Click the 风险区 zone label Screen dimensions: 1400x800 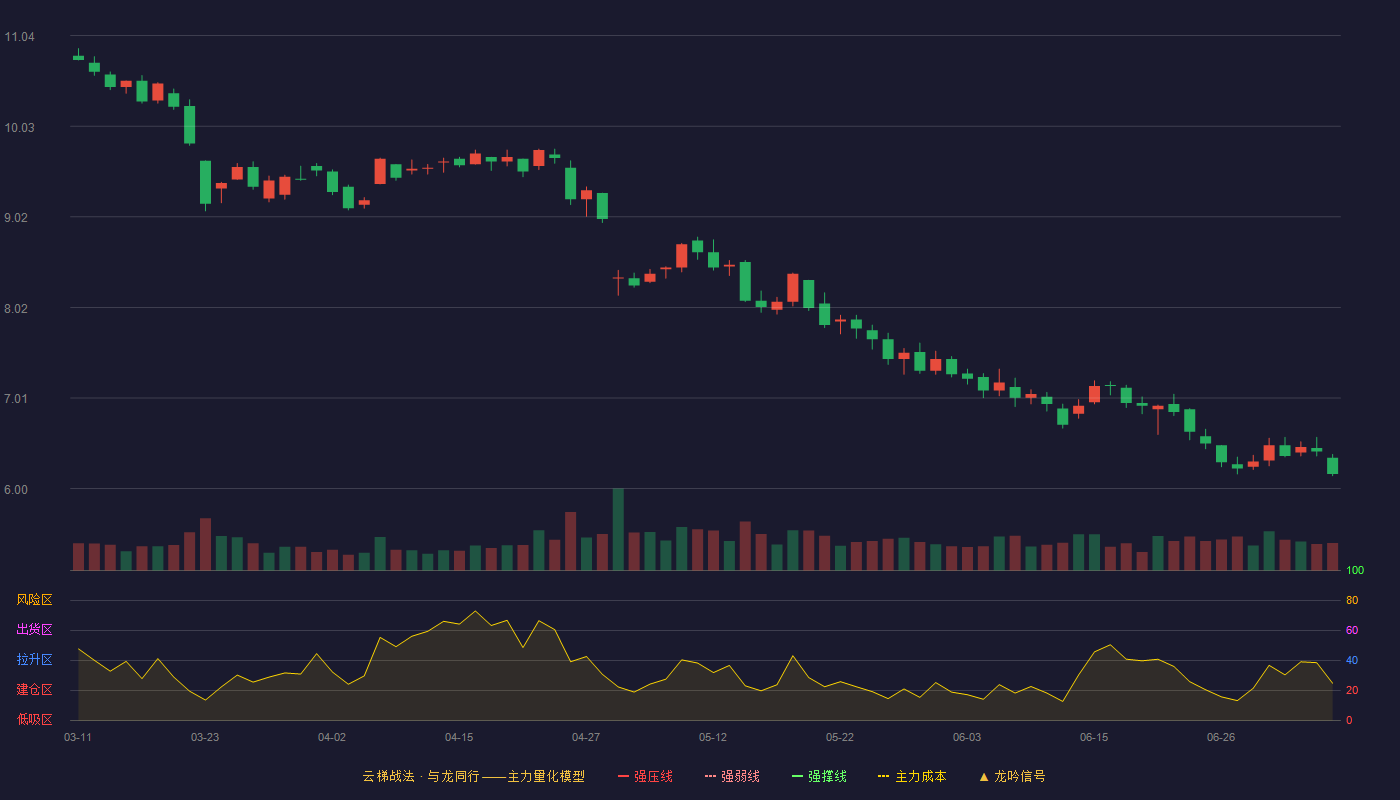(34, 600)
